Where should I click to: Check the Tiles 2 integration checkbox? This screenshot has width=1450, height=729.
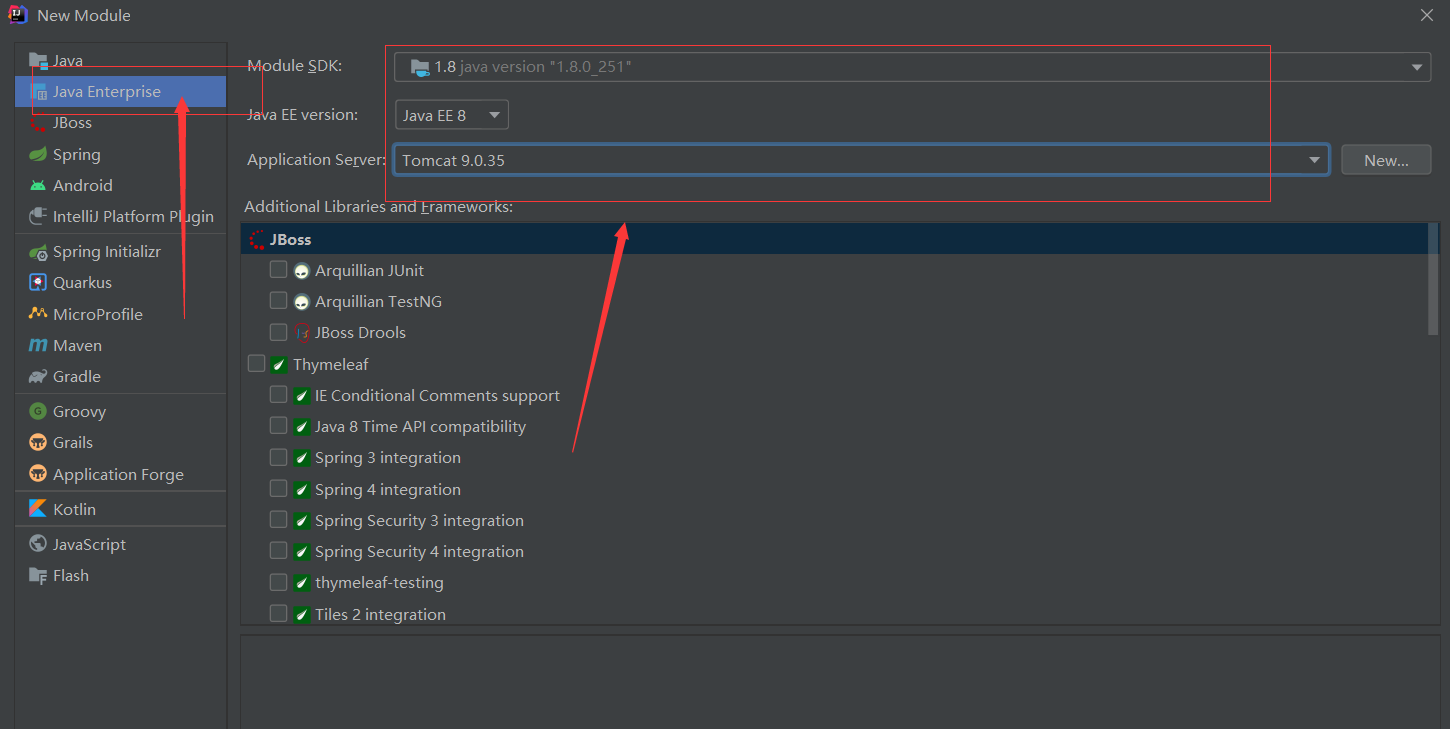tap(278, 614)
